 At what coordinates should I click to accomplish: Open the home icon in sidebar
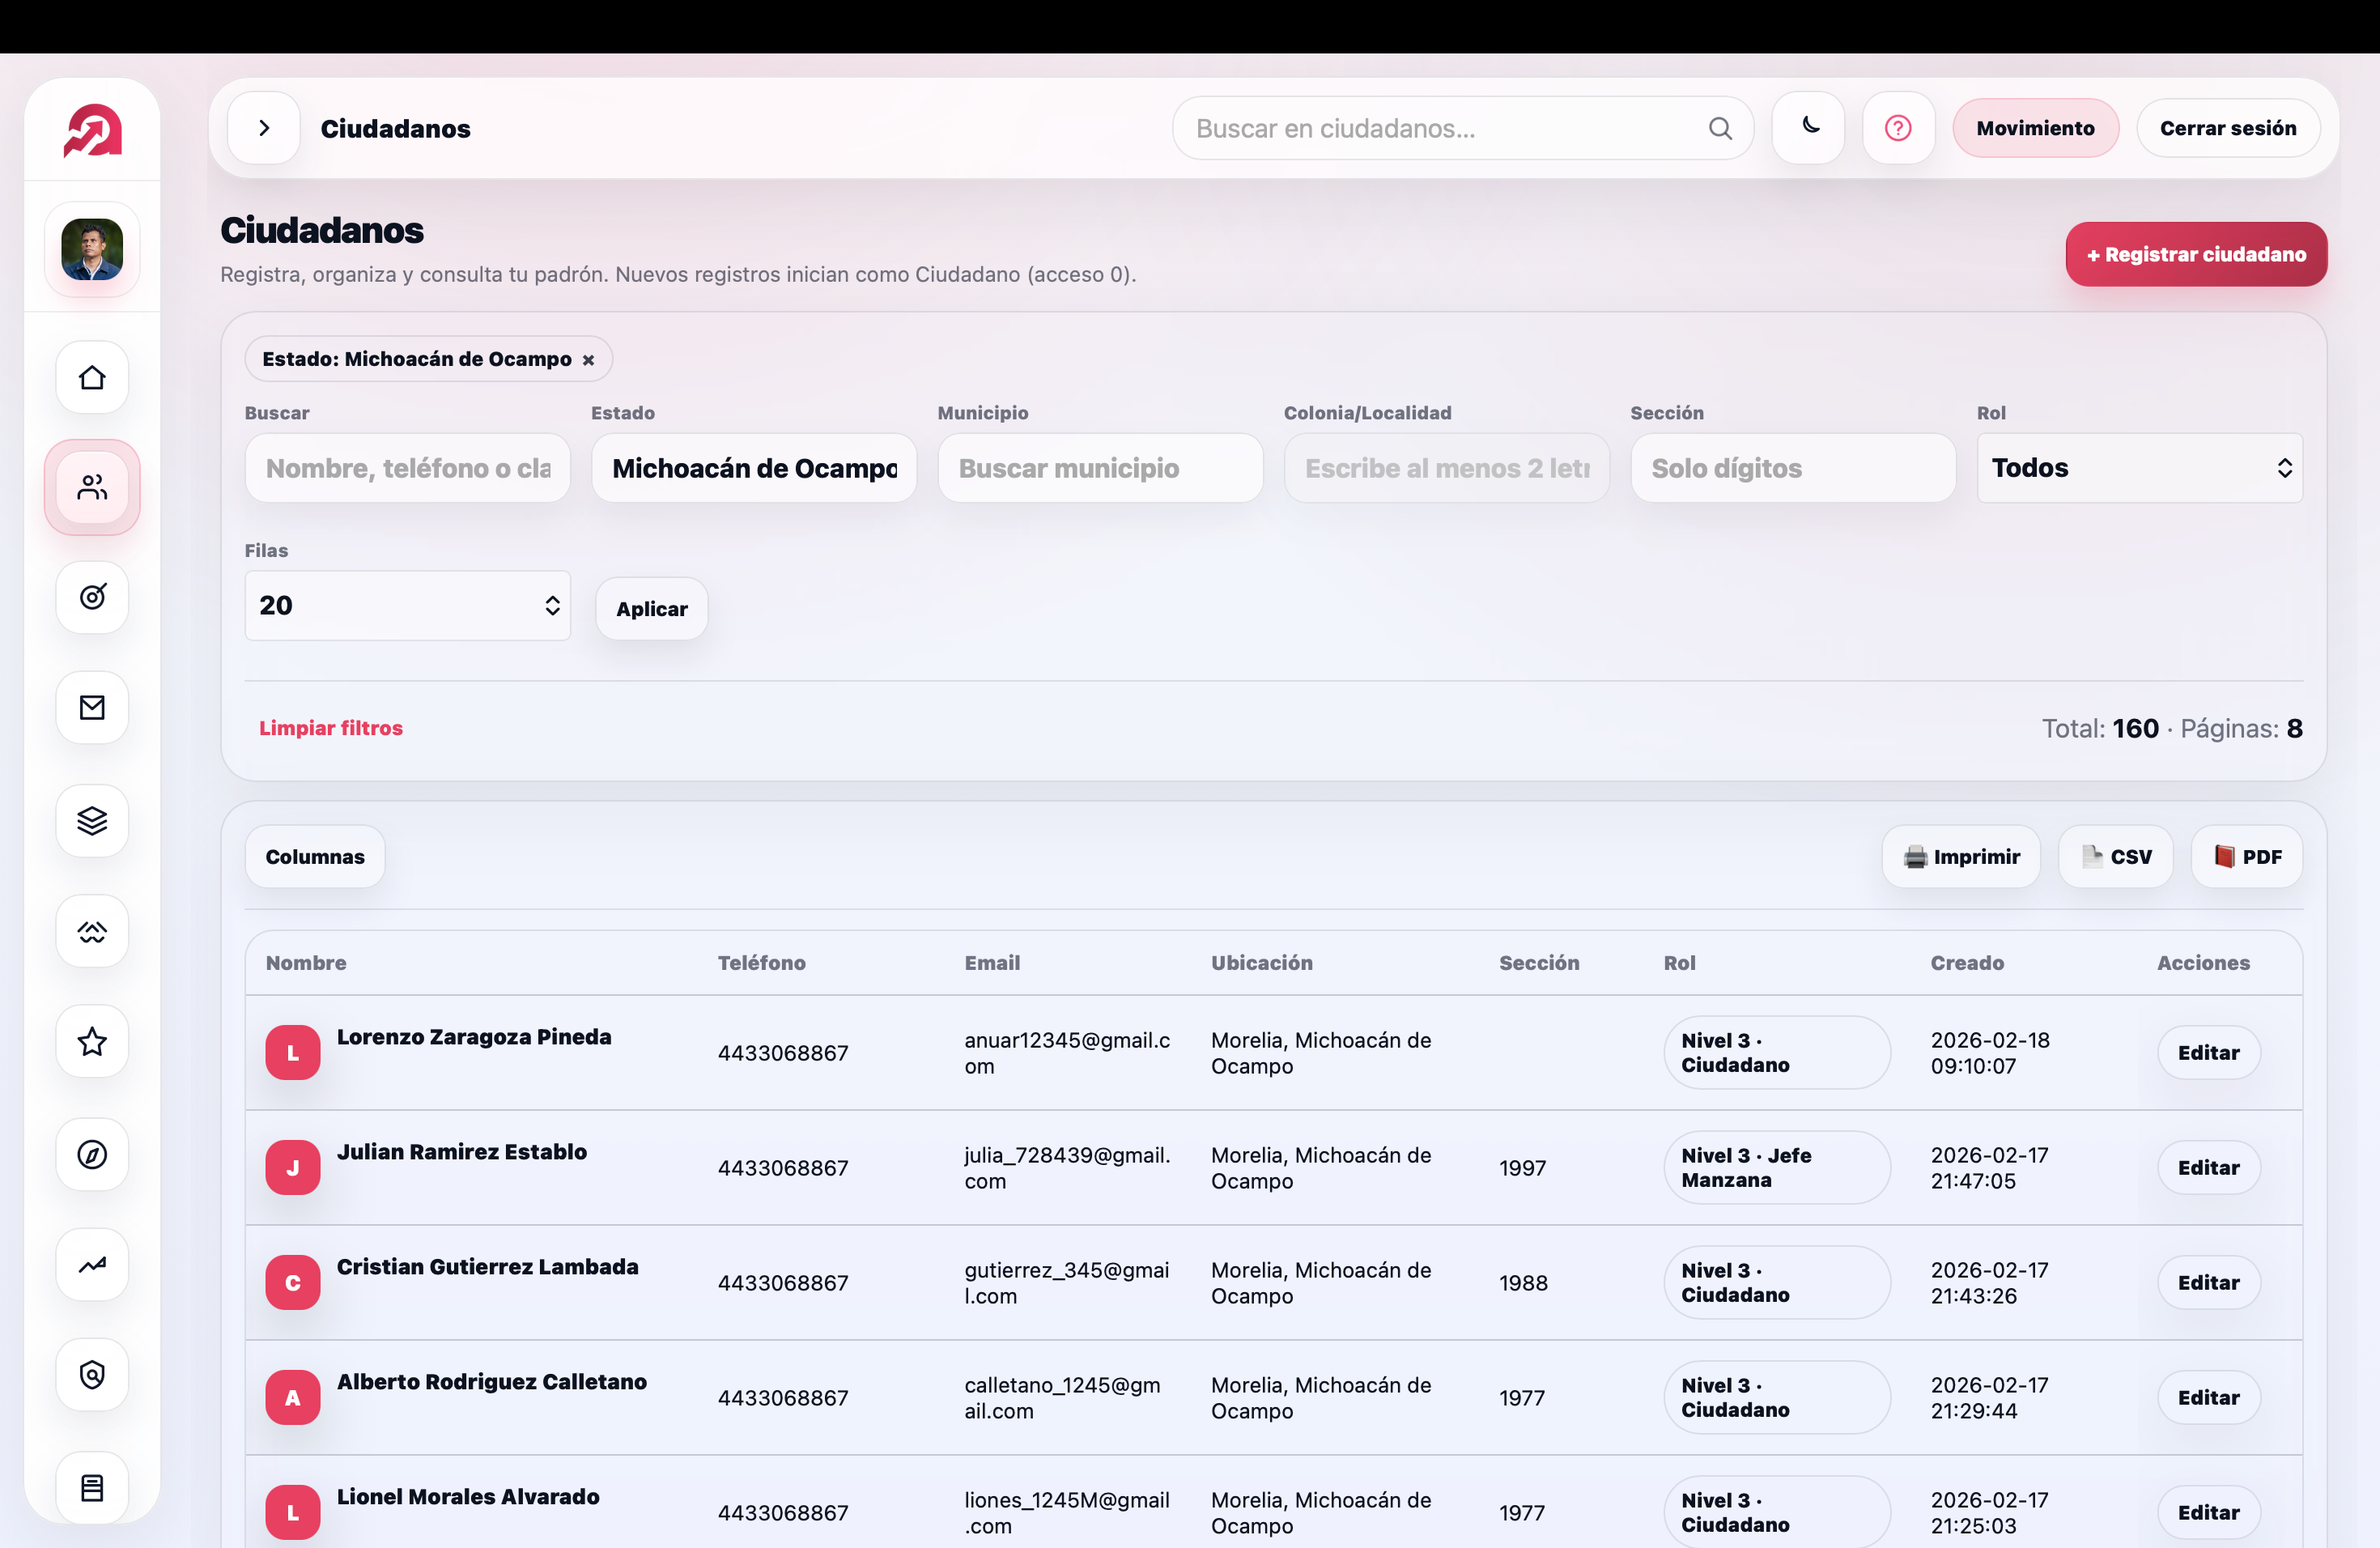(92, 377)
